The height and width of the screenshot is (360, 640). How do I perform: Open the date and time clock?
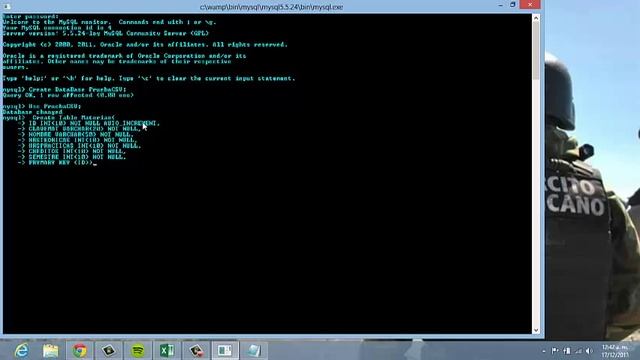pyautogui.click(x=615, y=351)
